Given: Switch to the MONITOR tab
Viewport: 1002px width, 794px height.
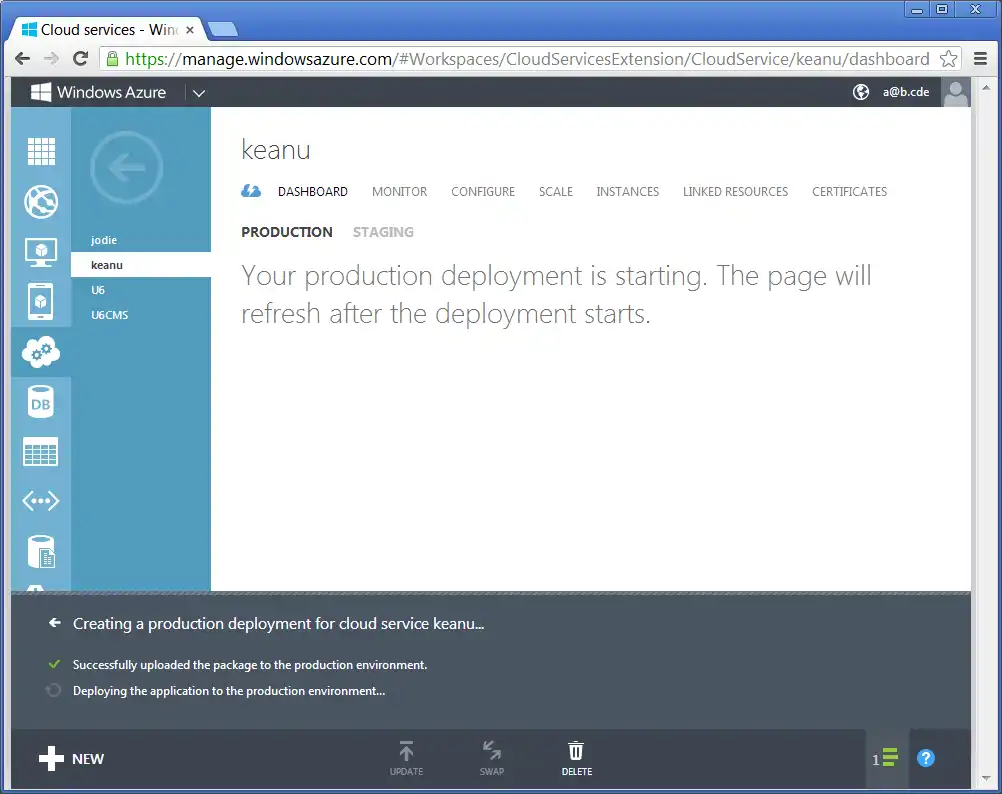Looking at the screenshot, I should [x=399, y=192].
